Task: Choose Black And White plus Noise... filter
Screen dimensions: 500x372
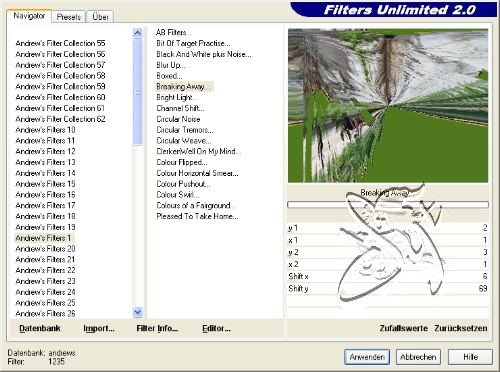Action: coord(204,54)
